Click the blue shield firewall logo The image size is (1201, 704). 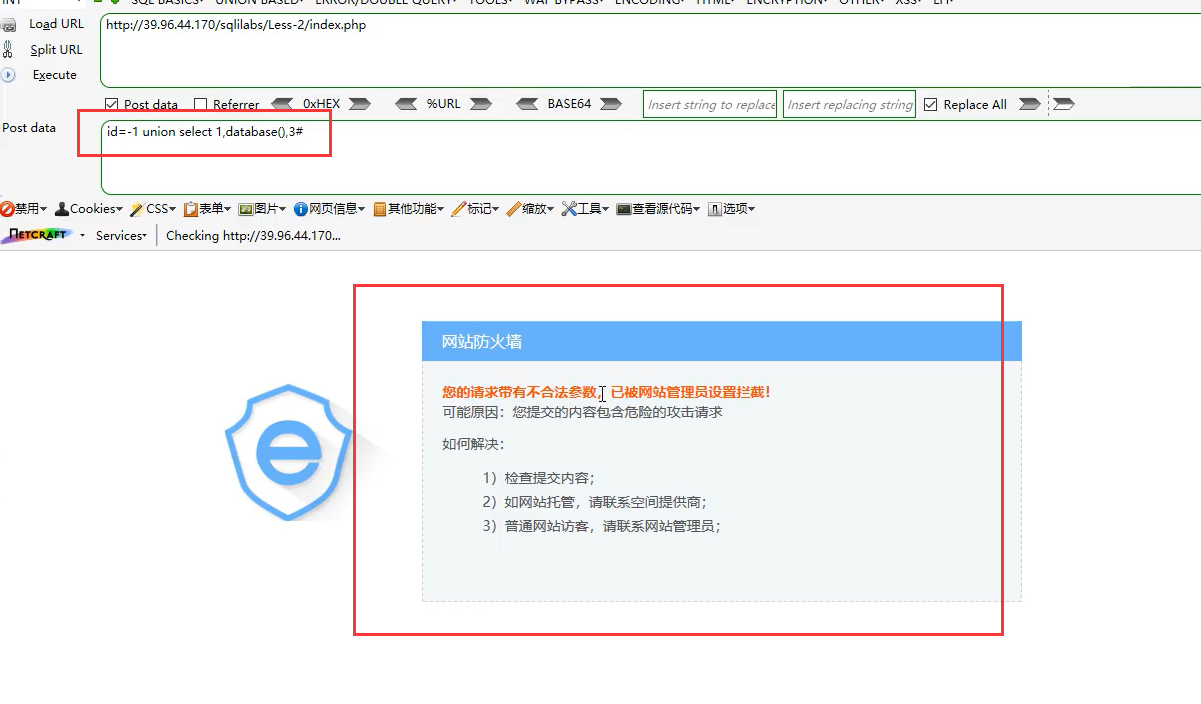pos(290,452)
